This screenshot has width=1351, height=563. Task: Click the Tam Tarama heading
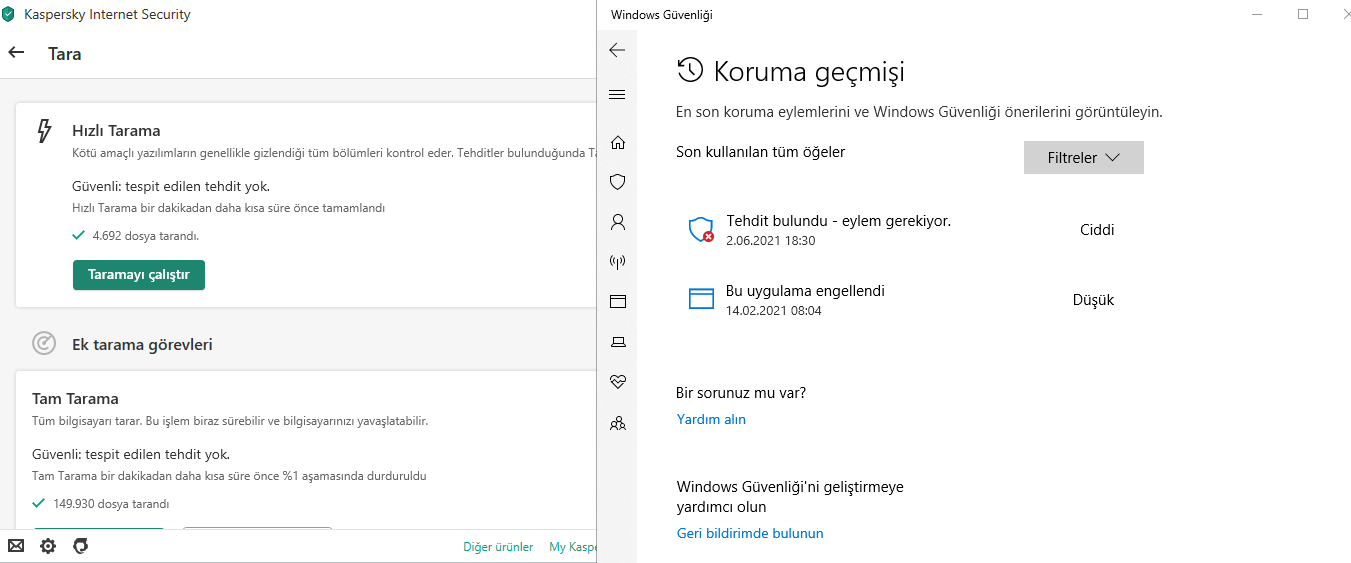tap(75, 398)
